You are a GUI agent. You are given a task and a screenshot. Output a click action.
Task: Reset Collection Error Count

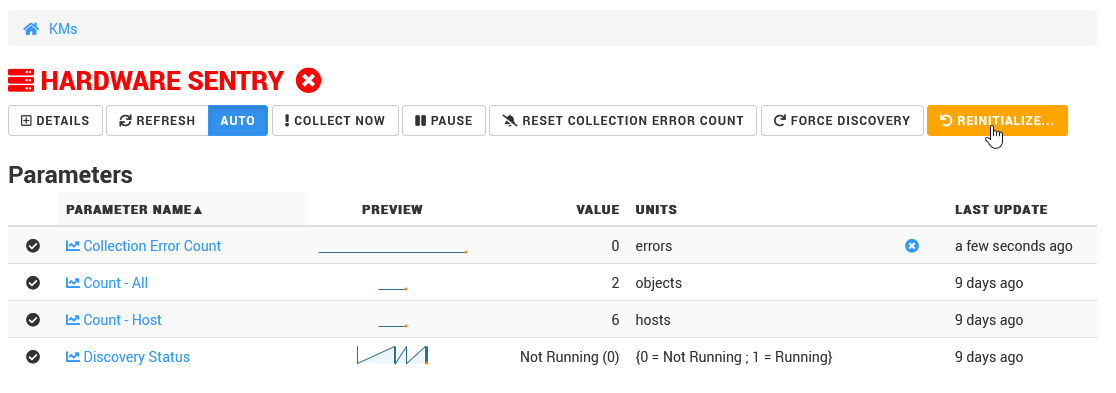pyautogui.click(x=623, y=120)
